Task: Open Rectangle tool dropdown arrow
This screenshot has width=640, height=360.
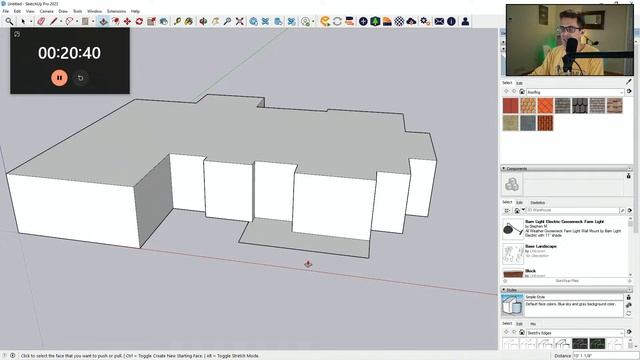Action: (93, 22)
